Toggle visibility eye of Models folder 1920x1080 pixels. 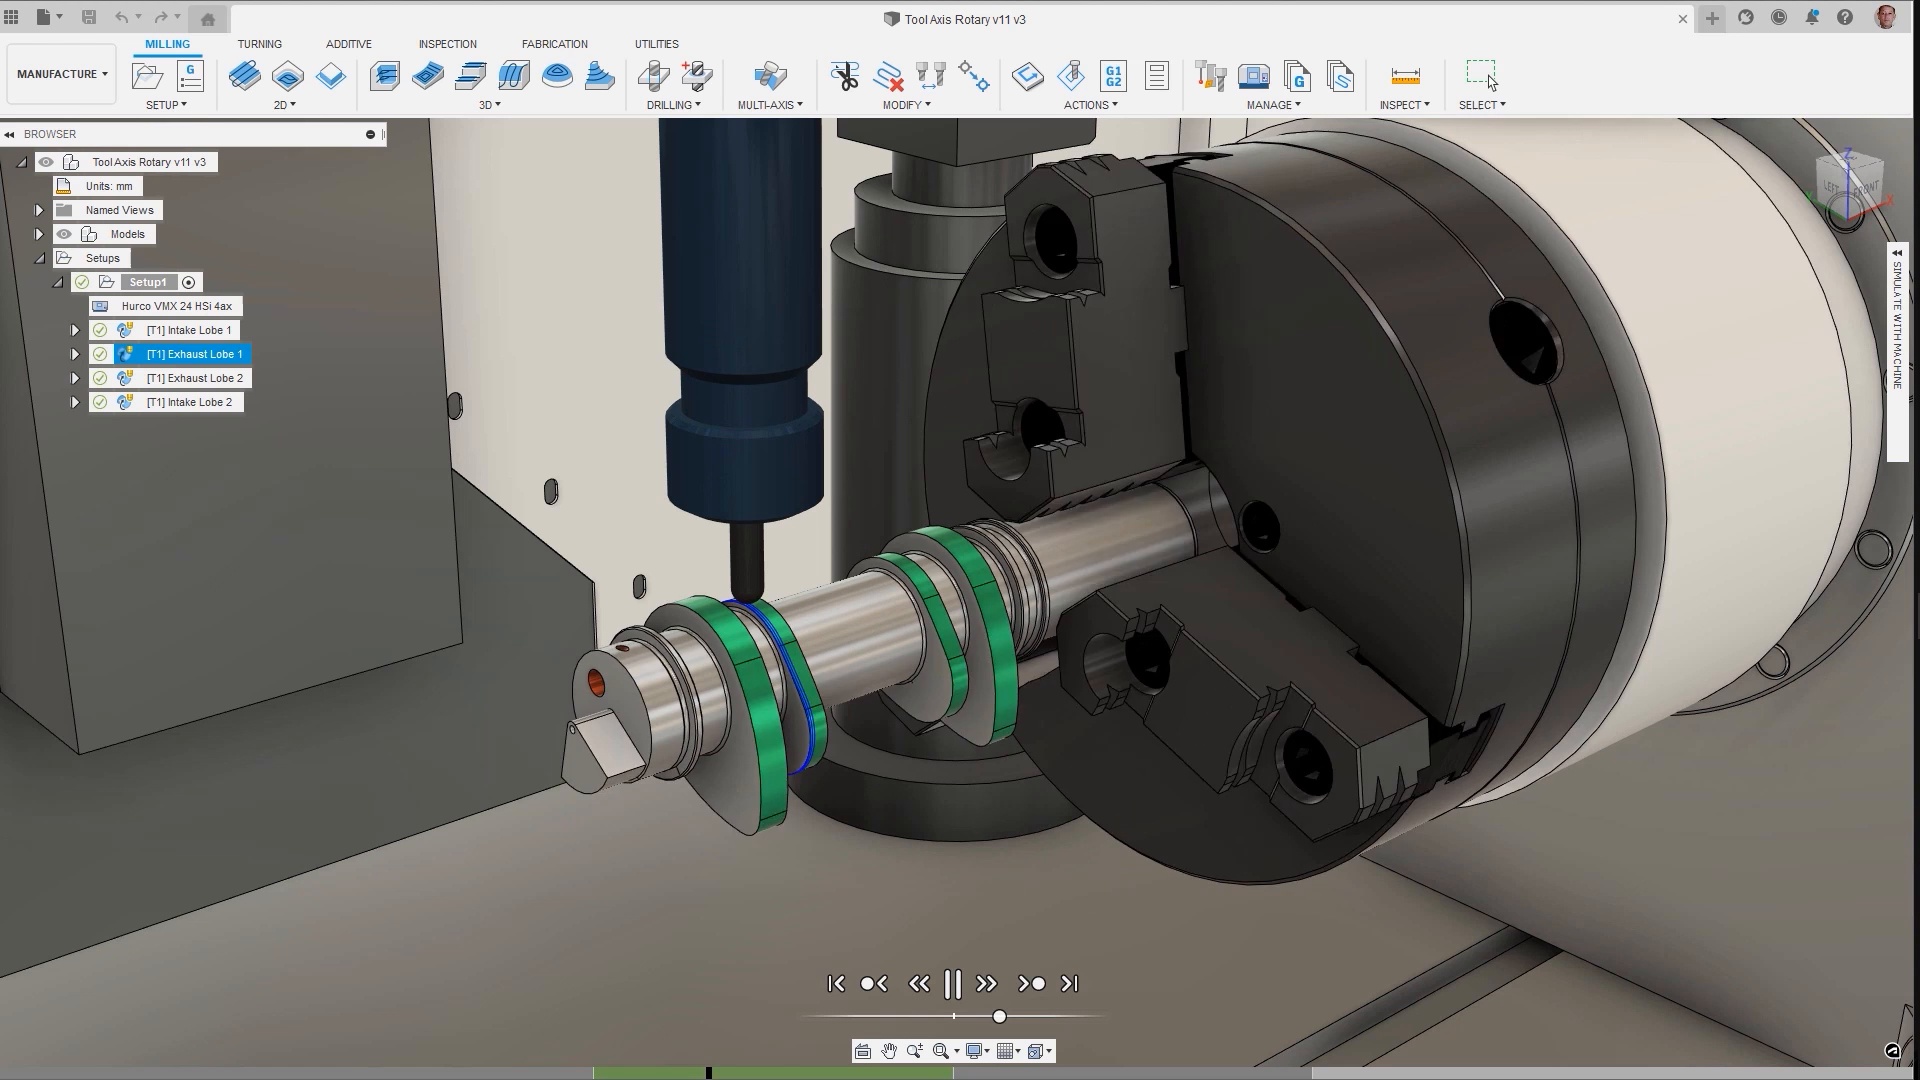coord(64,234)
